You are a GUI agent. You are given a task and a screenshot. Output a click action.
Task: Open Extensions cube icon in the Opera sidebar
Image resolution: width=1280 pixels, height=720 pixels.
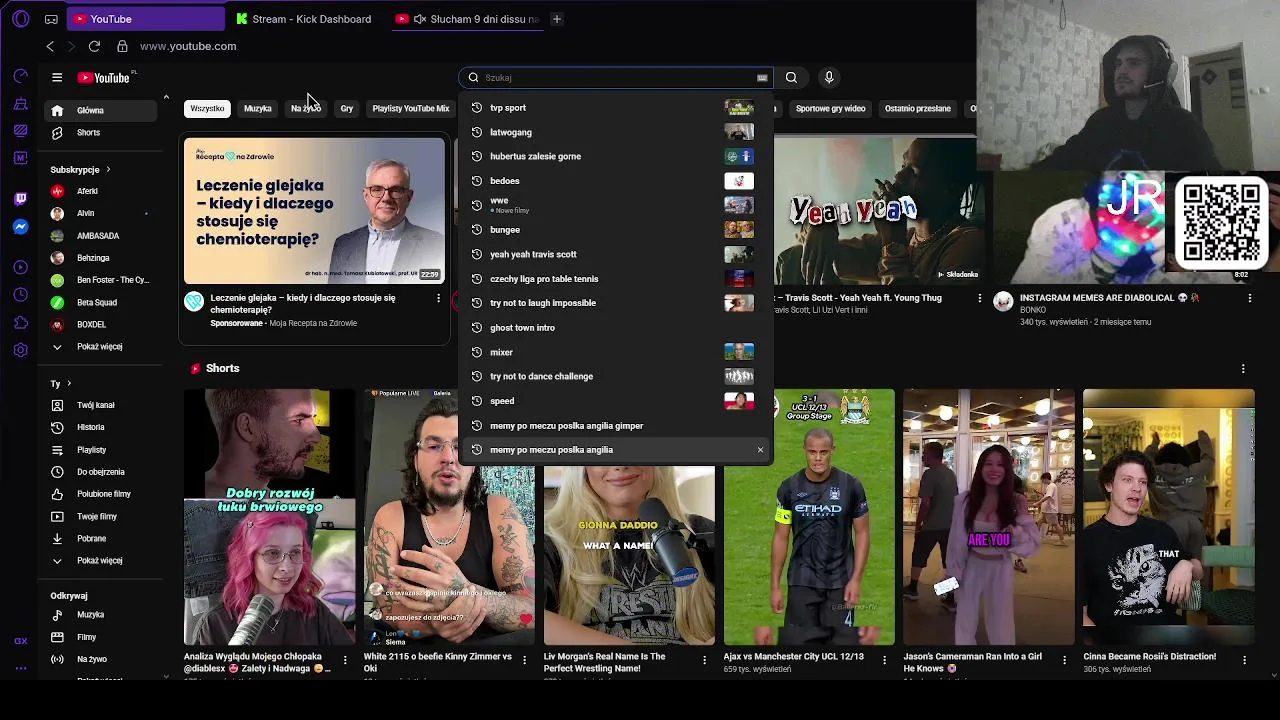20,322
